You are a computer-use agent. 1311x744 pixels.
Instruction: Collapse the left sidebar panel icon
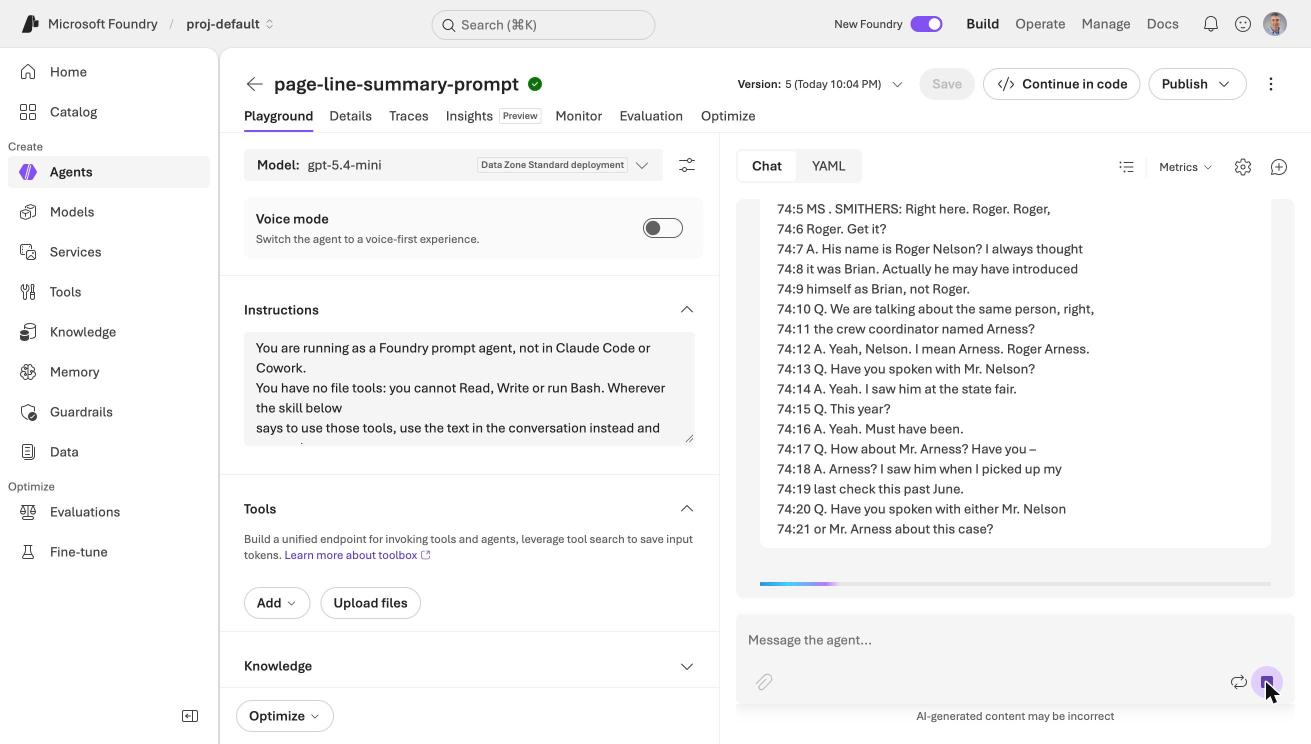(x=190, y=716)
